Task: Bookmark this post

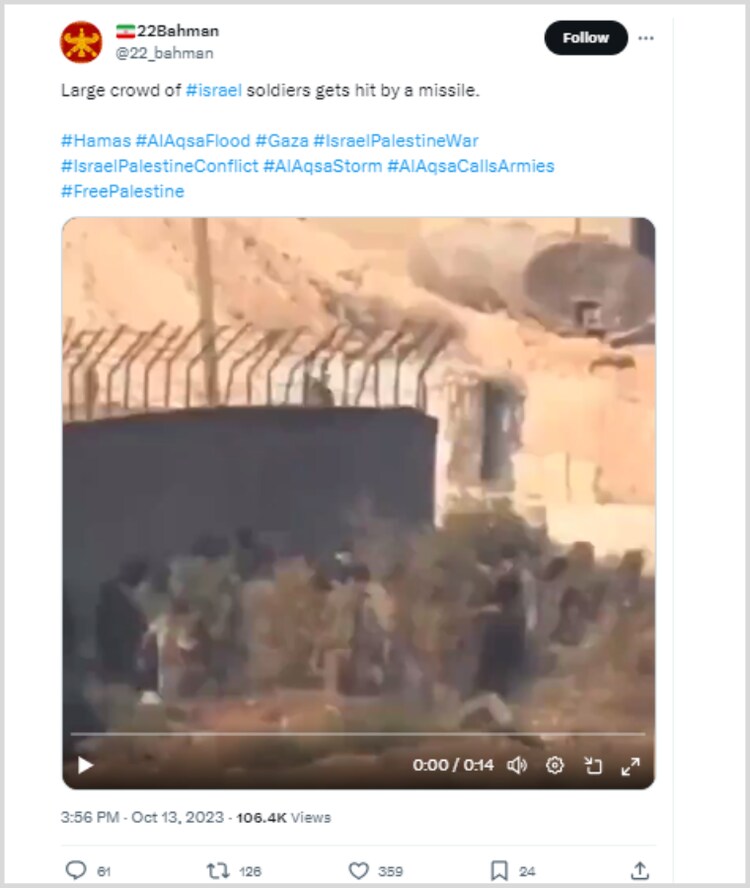Action: (x=499, y=870)
